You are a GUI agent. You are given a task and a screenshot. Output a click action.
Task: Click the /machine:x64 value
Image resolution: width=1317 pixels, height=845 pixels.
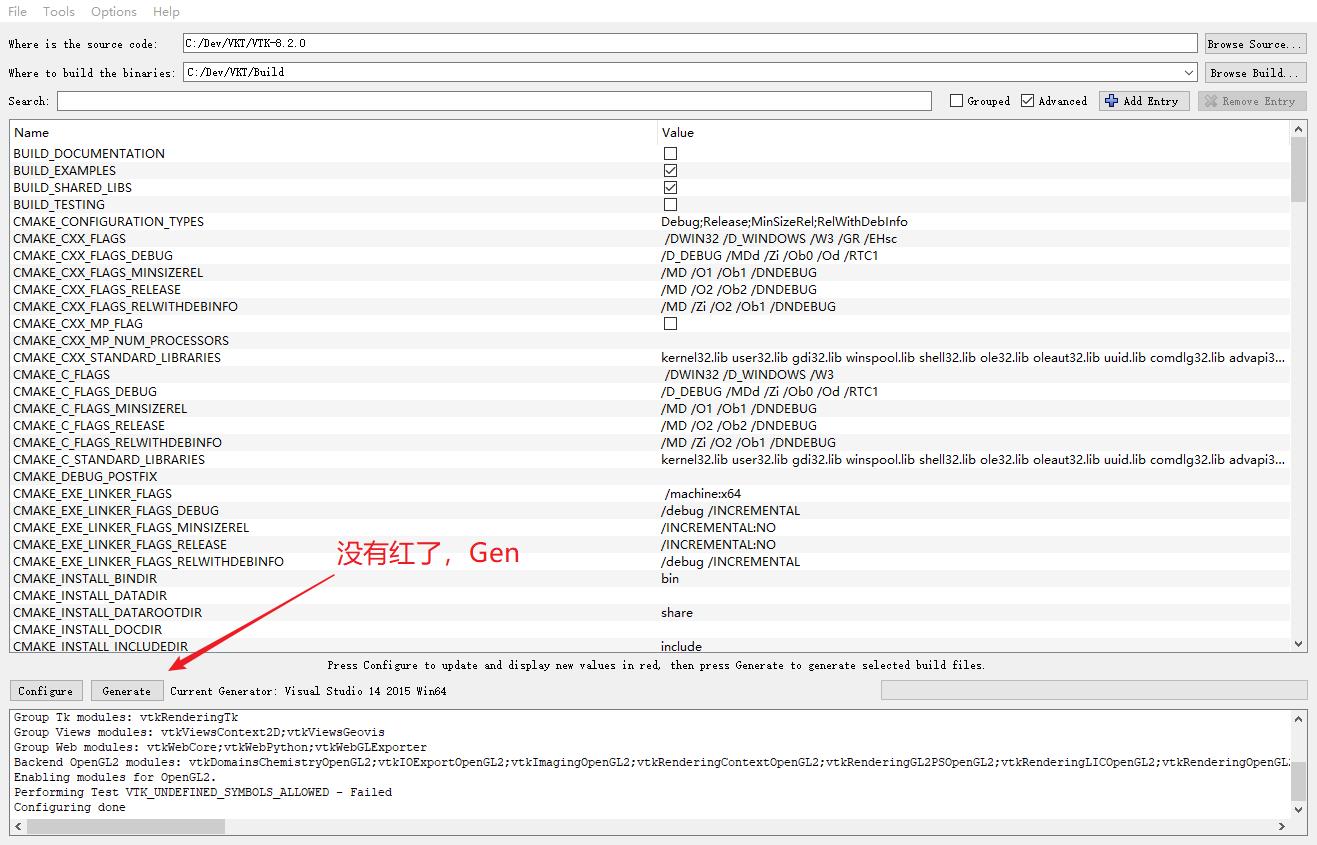coord(703,493)
